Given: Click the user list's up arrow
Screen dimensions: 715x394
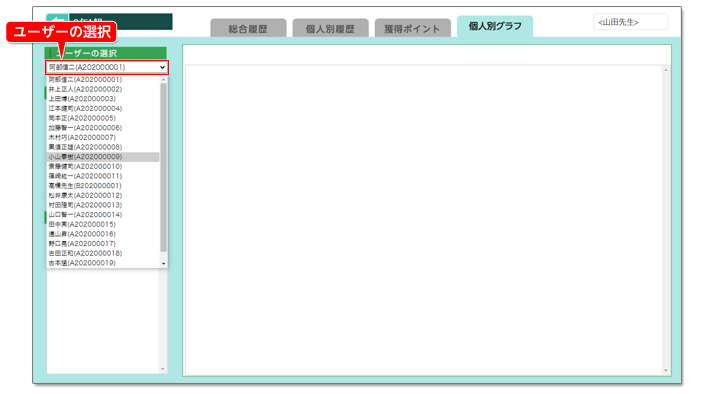Looking at the screenshot, I should click(164, 80).
